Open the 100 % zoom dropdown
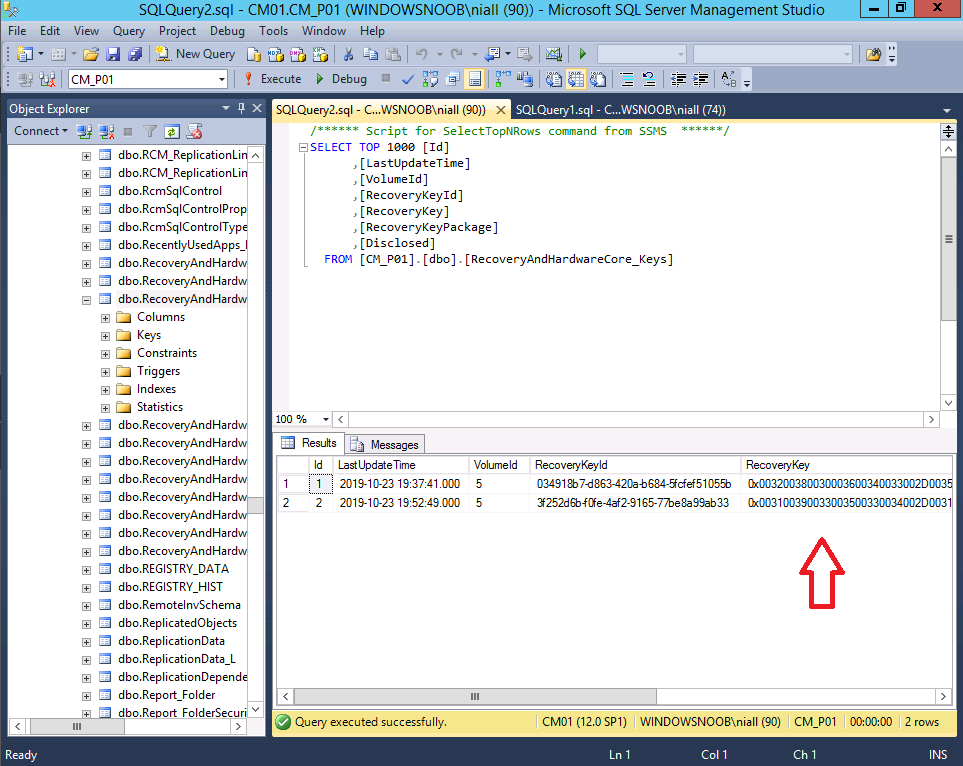This screenshot has height=766, width=963. pyautogui.click(x=326, y=419)
